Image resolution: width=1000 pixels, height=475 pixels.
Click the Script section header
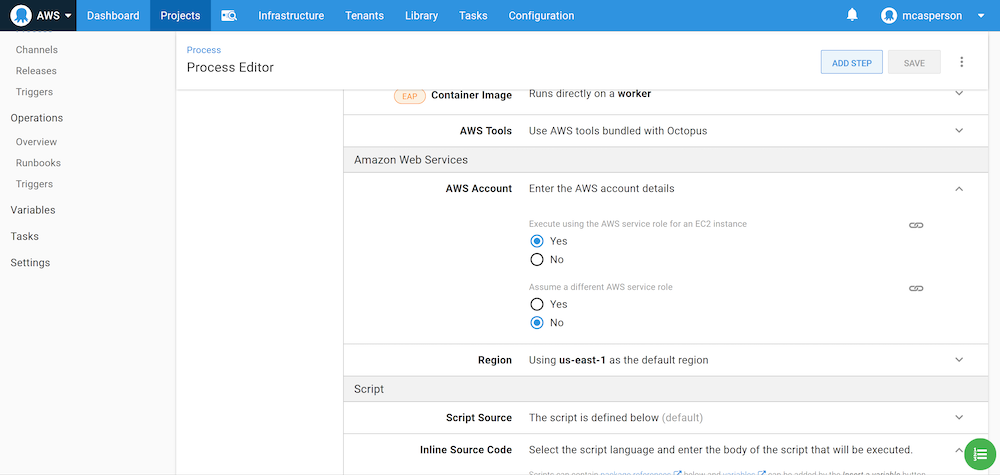tap(666, 389)
